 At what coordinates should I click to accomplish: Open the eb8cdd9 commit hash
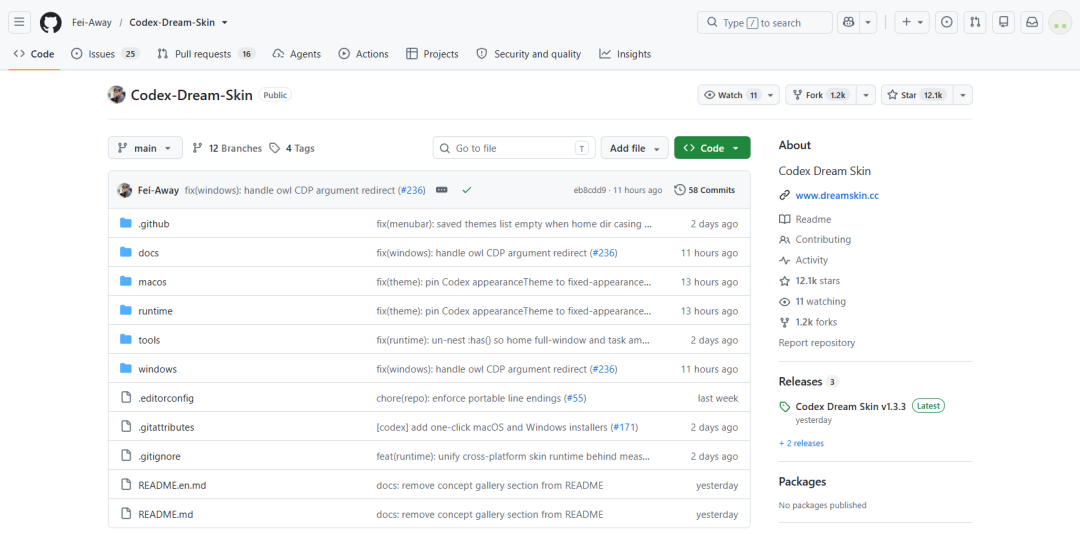[590, 190]
